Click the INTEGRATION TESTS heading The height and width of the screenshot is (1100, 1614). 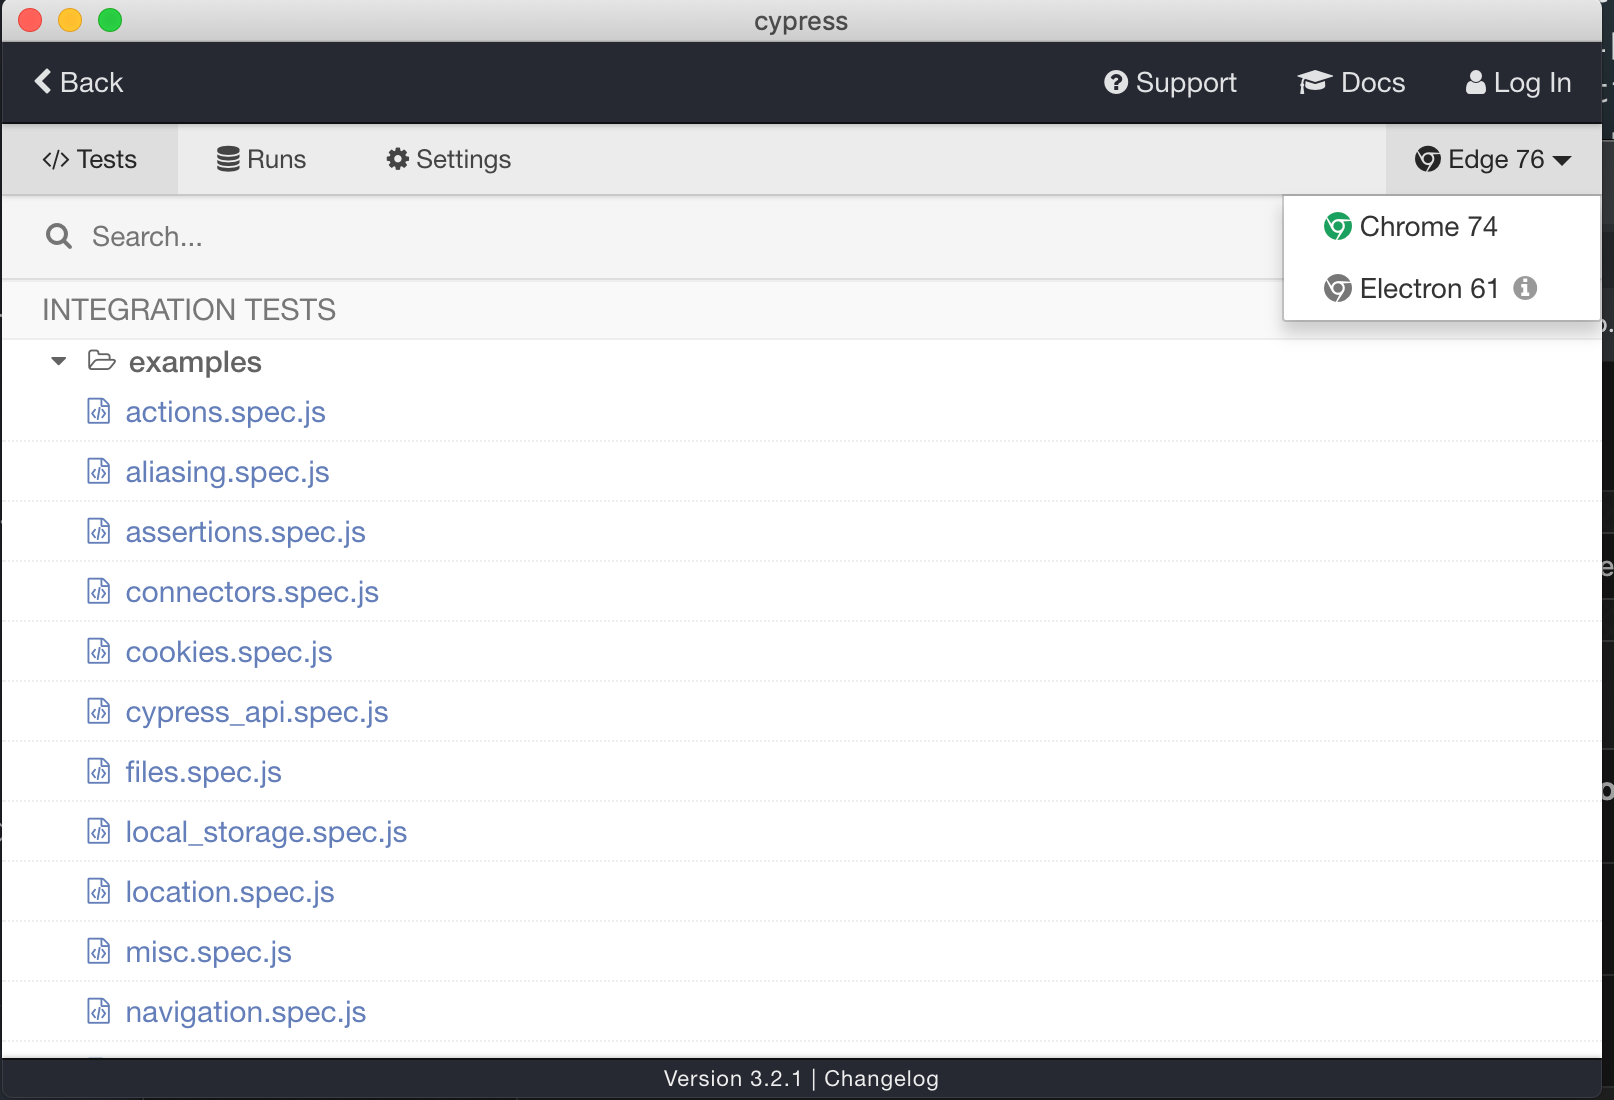coord(189,310)
